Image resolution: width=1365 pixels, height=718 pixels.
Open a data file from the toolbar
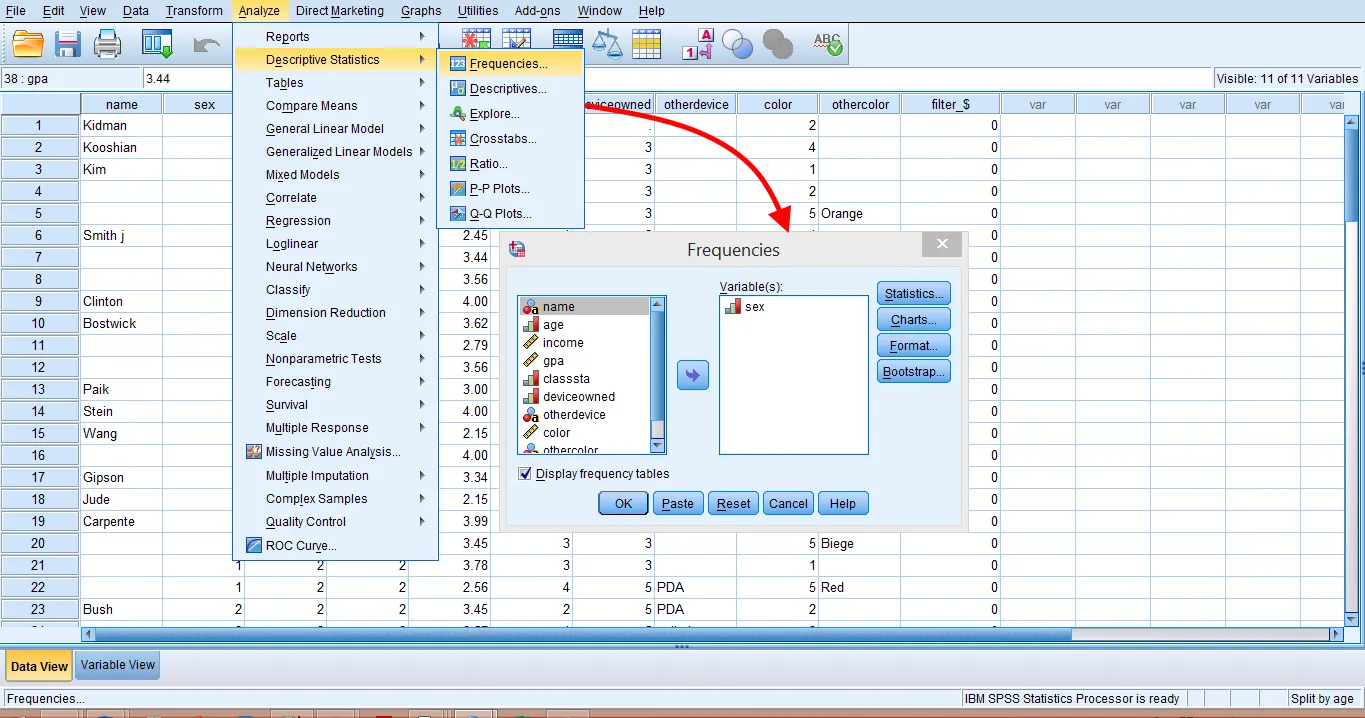point(27,43)
